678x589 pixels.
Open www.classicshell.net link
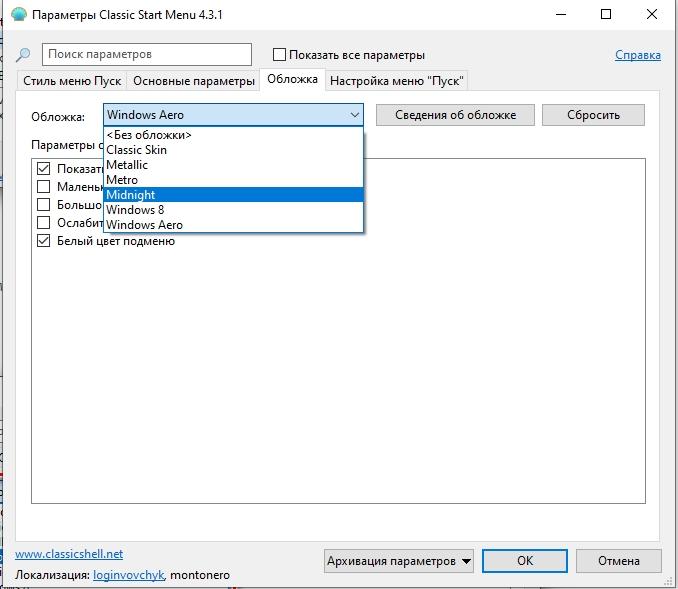[69, 554]
